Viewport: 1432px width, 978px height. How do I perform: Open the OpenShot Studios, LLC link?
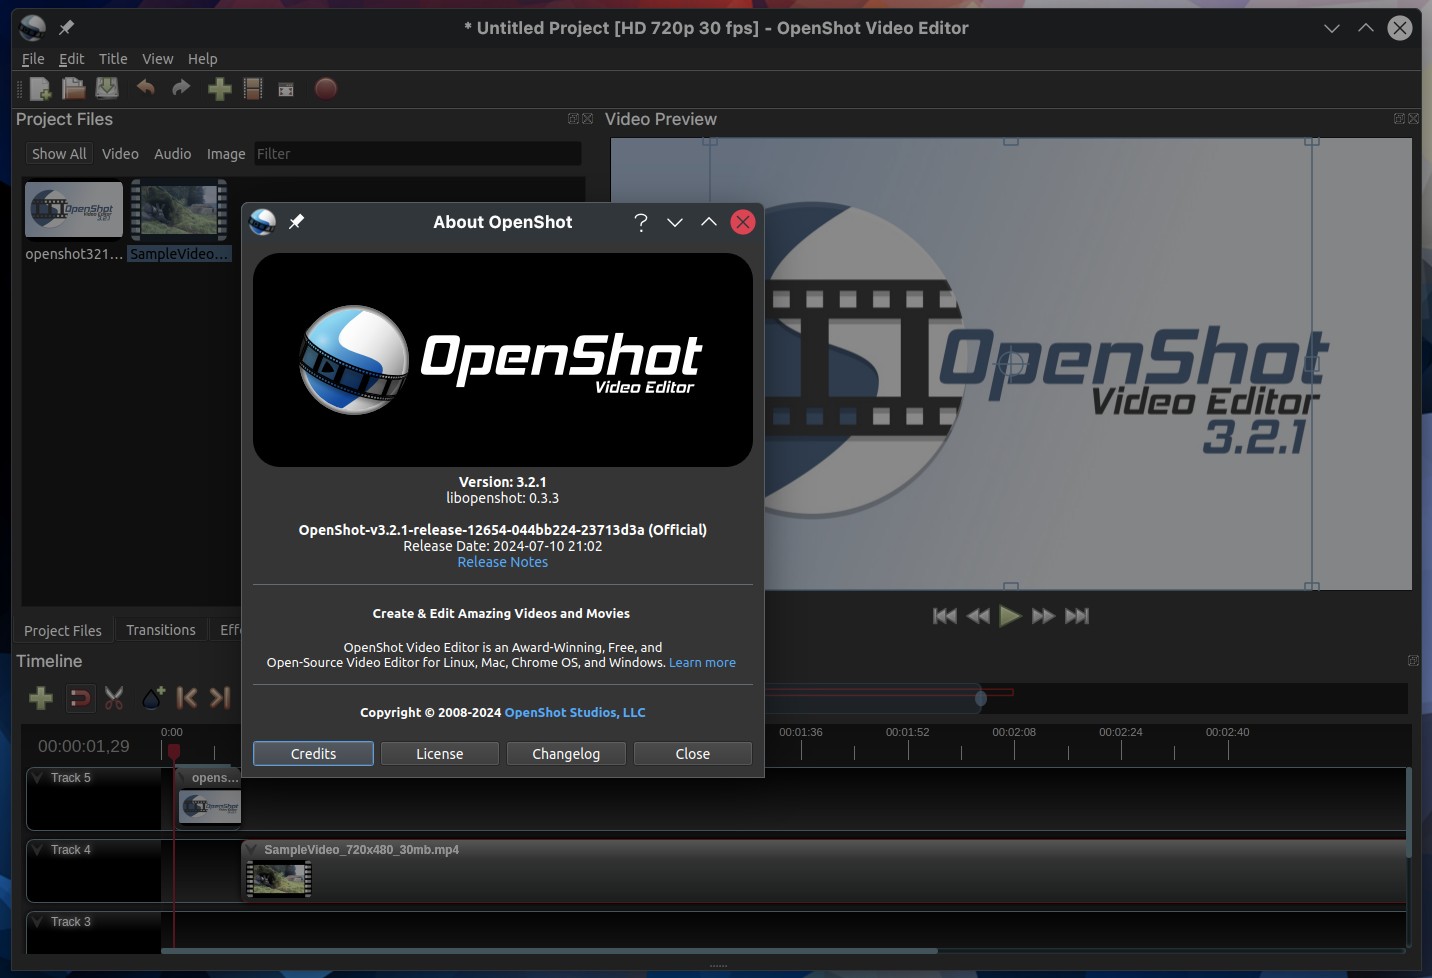[575, 712]
